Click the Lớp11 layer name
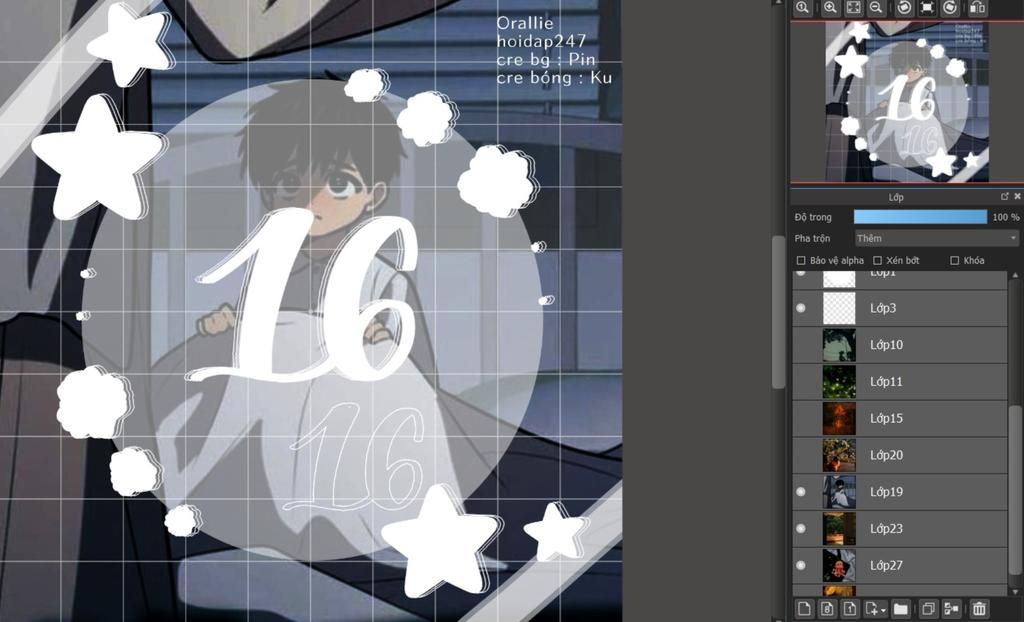Screen dimensions: 1024x622 pyautogui.click(x=886, y=382)
